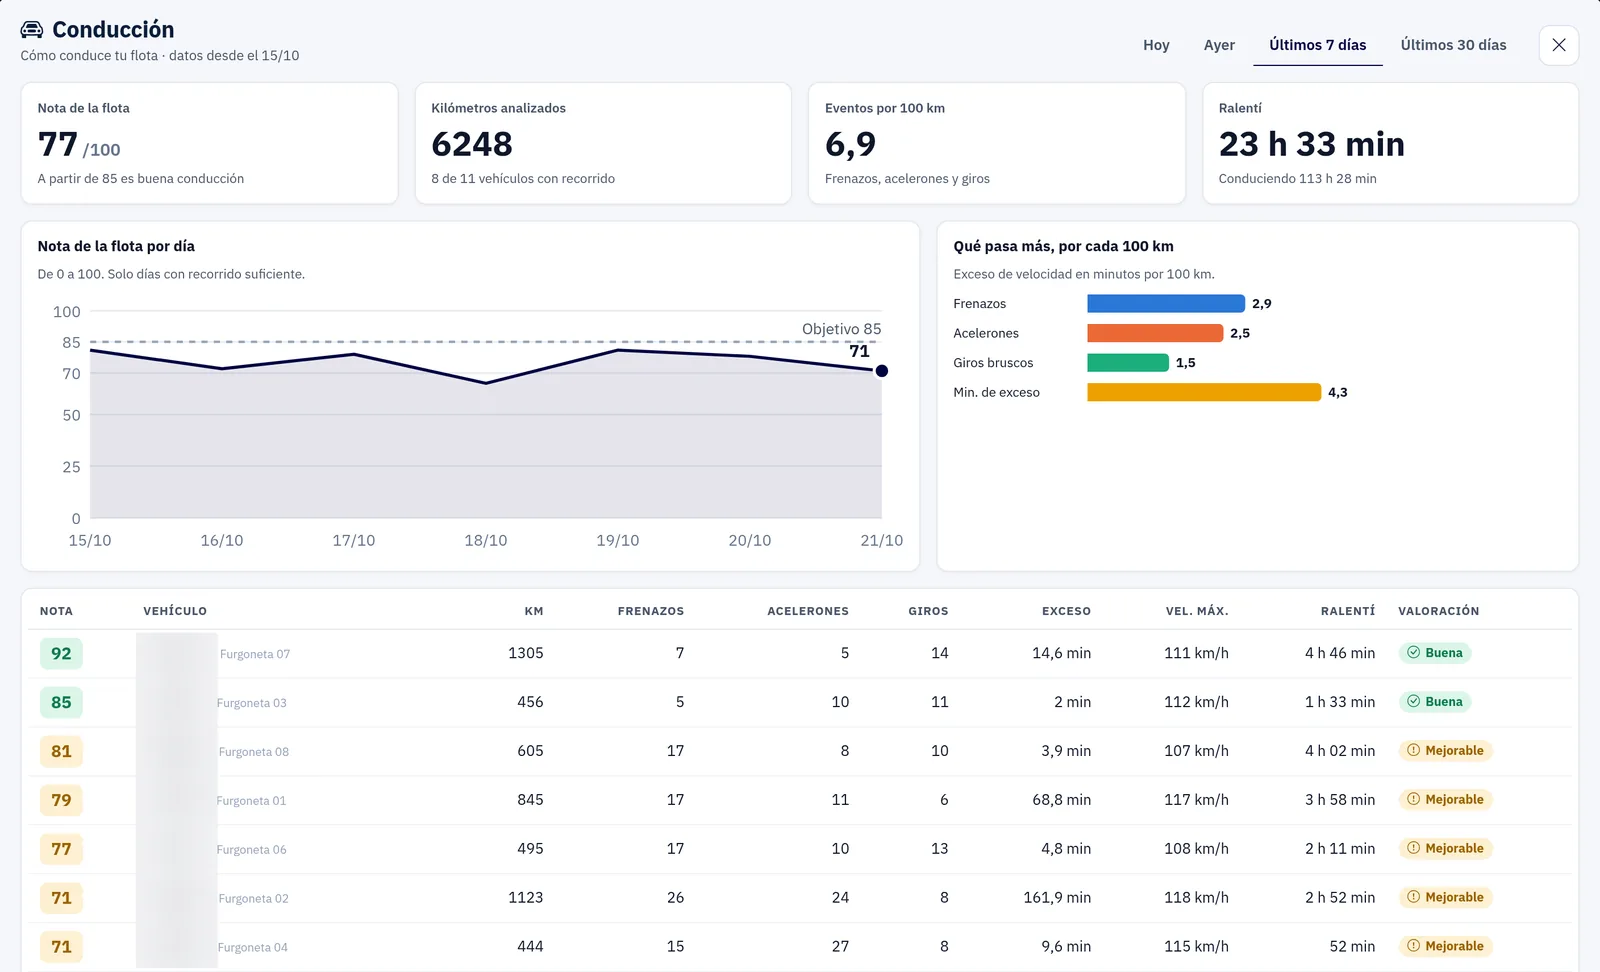Click the Ralentí summary card
The height and width of the screenshot is (972, 1600).
pos(1390,143)
